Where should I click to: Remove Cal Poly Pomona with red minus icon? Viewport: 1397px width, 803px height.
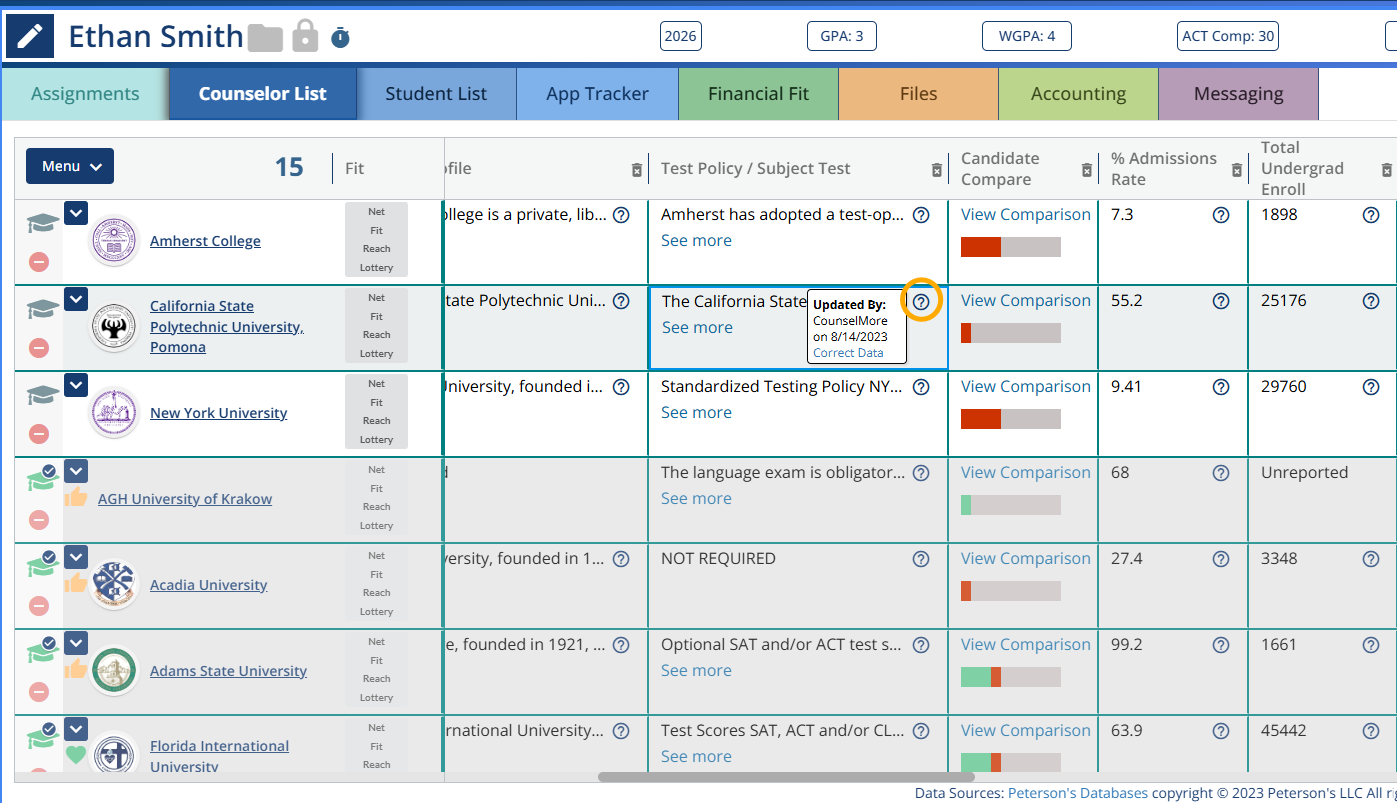coord(39,348)
